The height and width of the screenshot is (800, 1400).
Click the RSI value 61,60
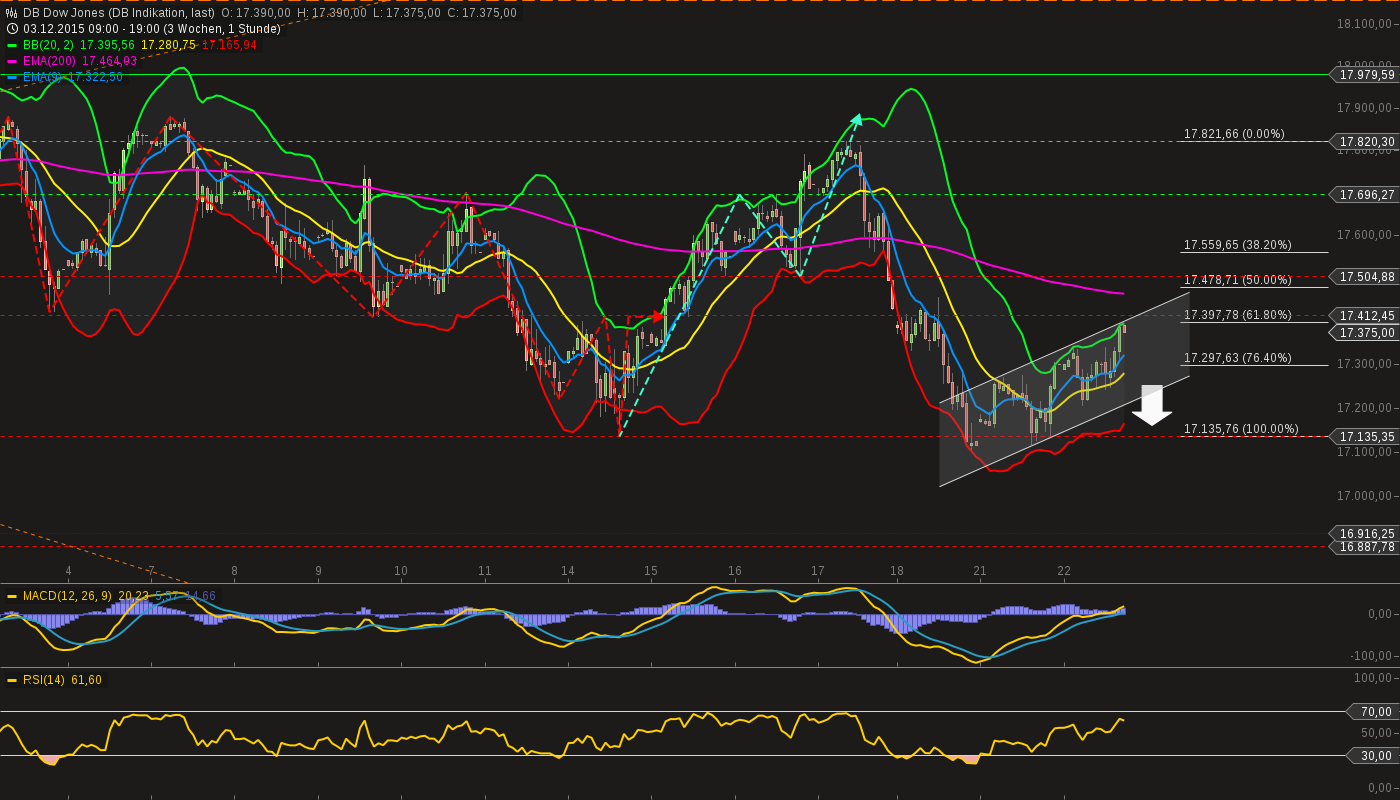[x=88, y=680]
